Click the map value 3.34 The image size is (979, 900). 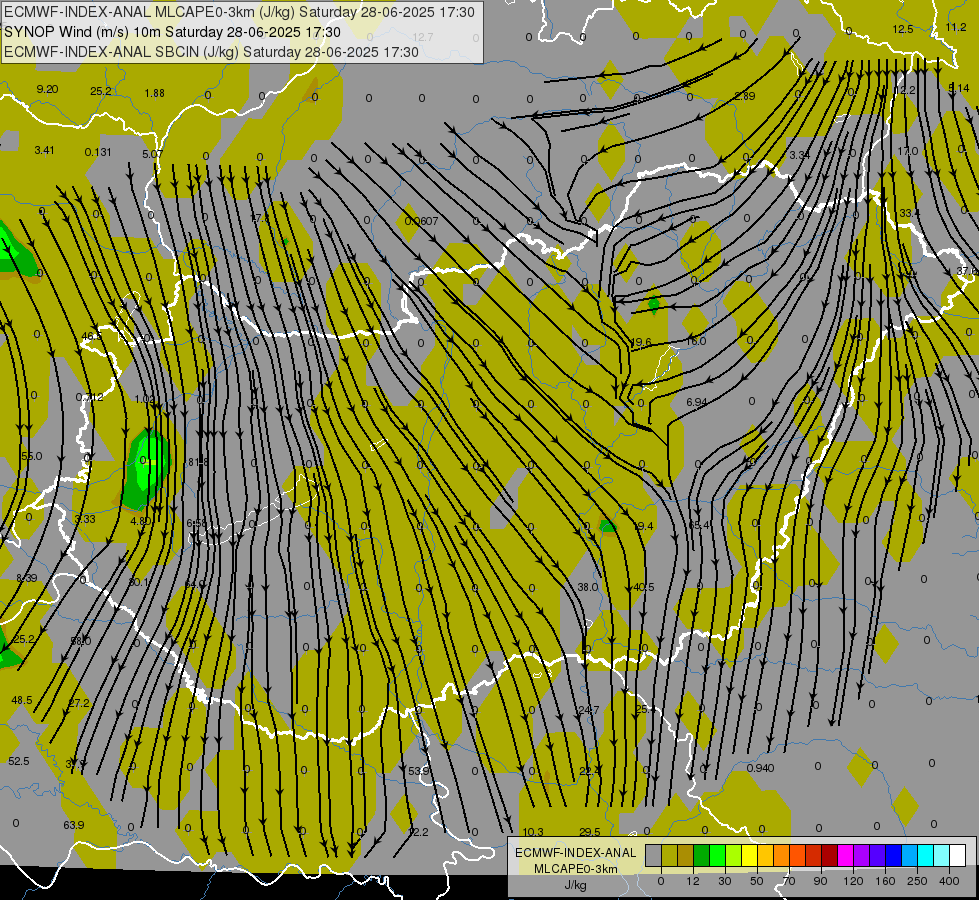coord(800,155)
